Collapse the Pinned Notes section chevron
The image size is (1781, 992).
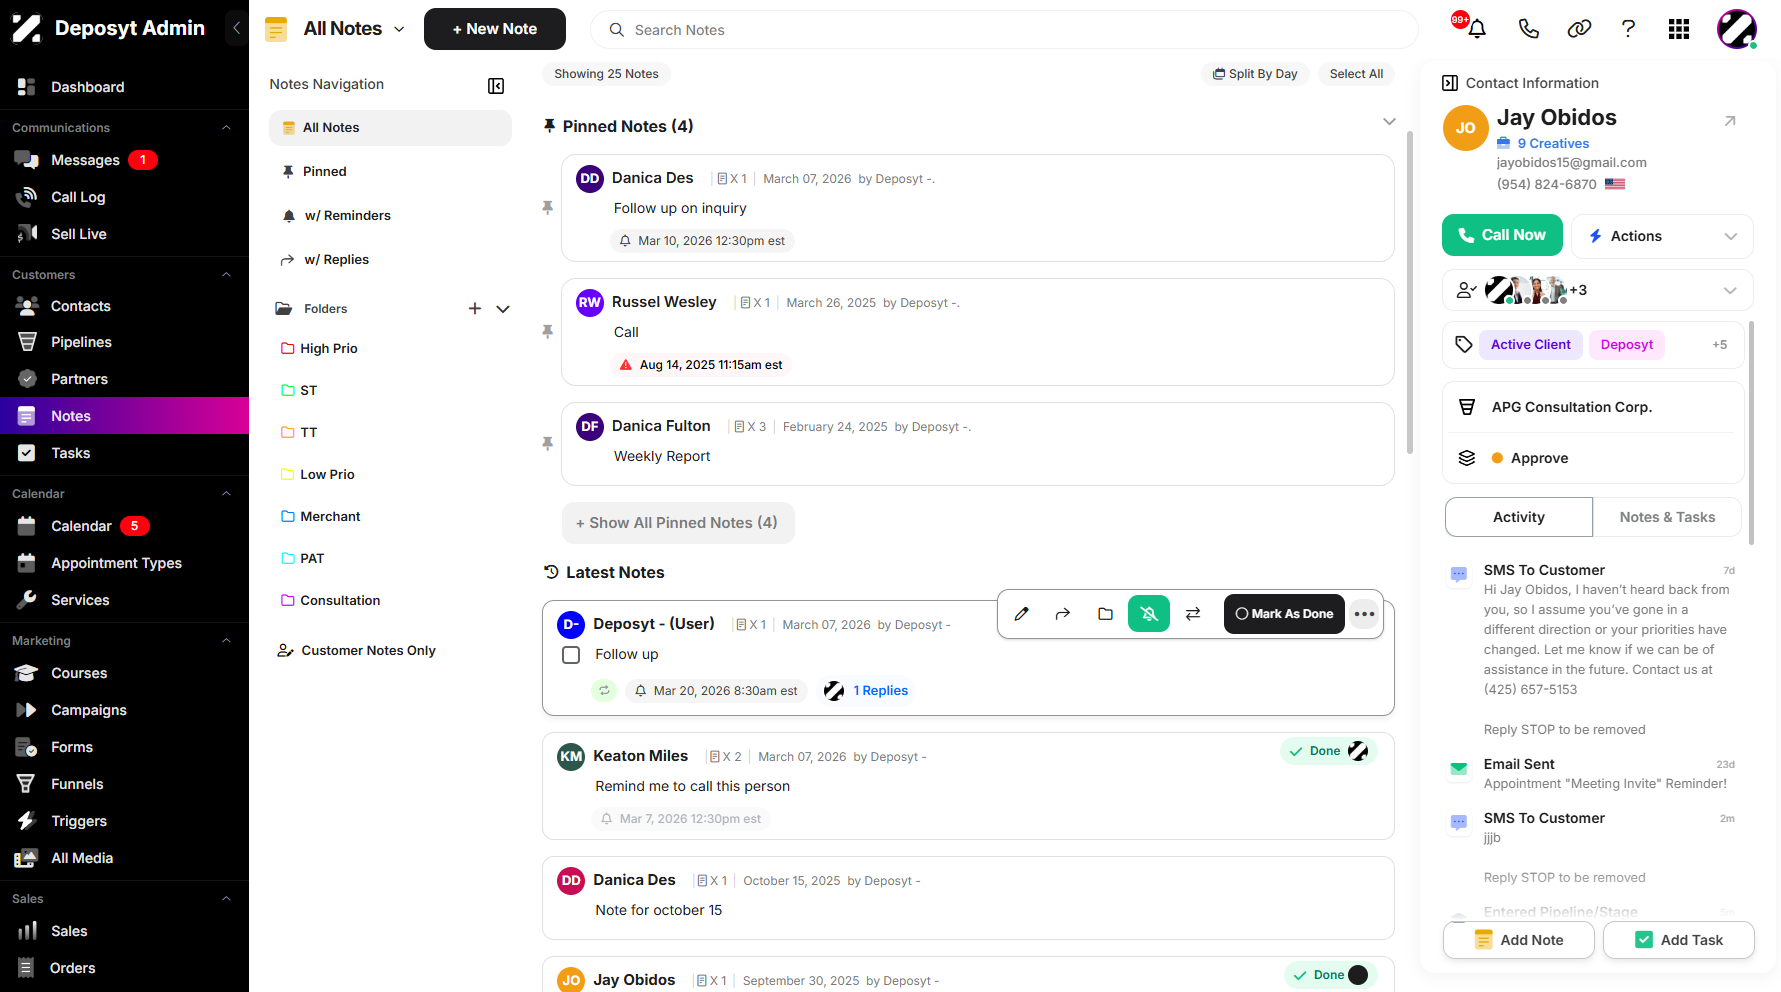(x=1389, y=121)
